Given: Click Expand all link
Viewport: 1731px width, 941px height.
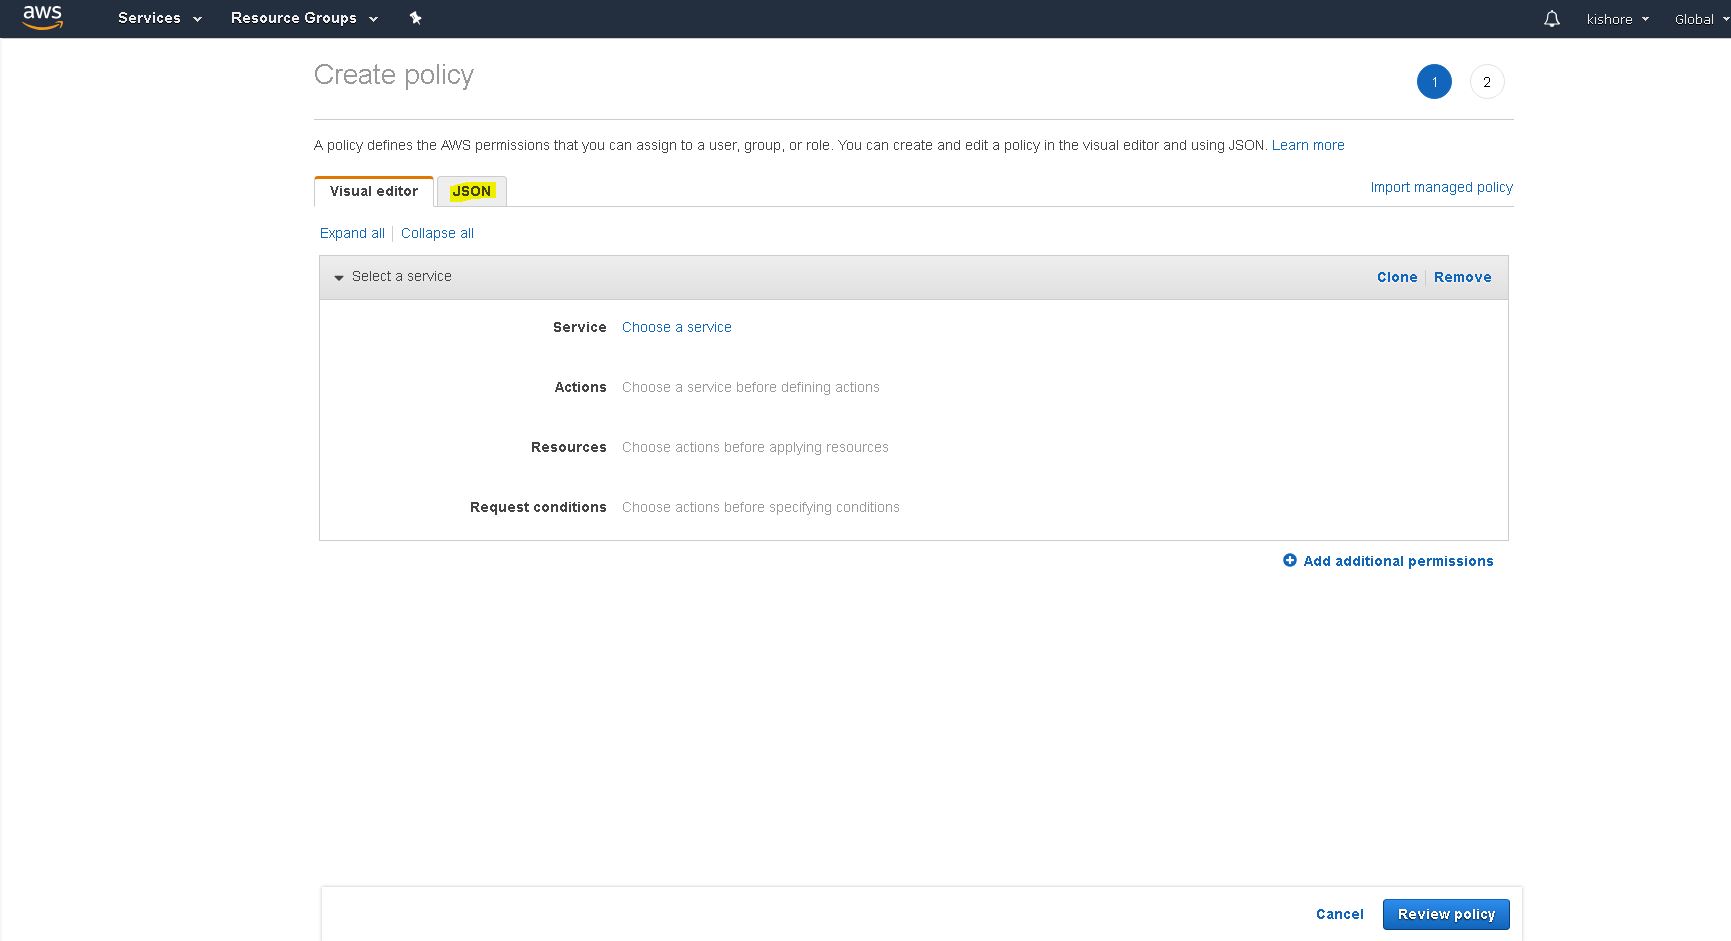Looking at the screenshot, I should click(352, 233).
